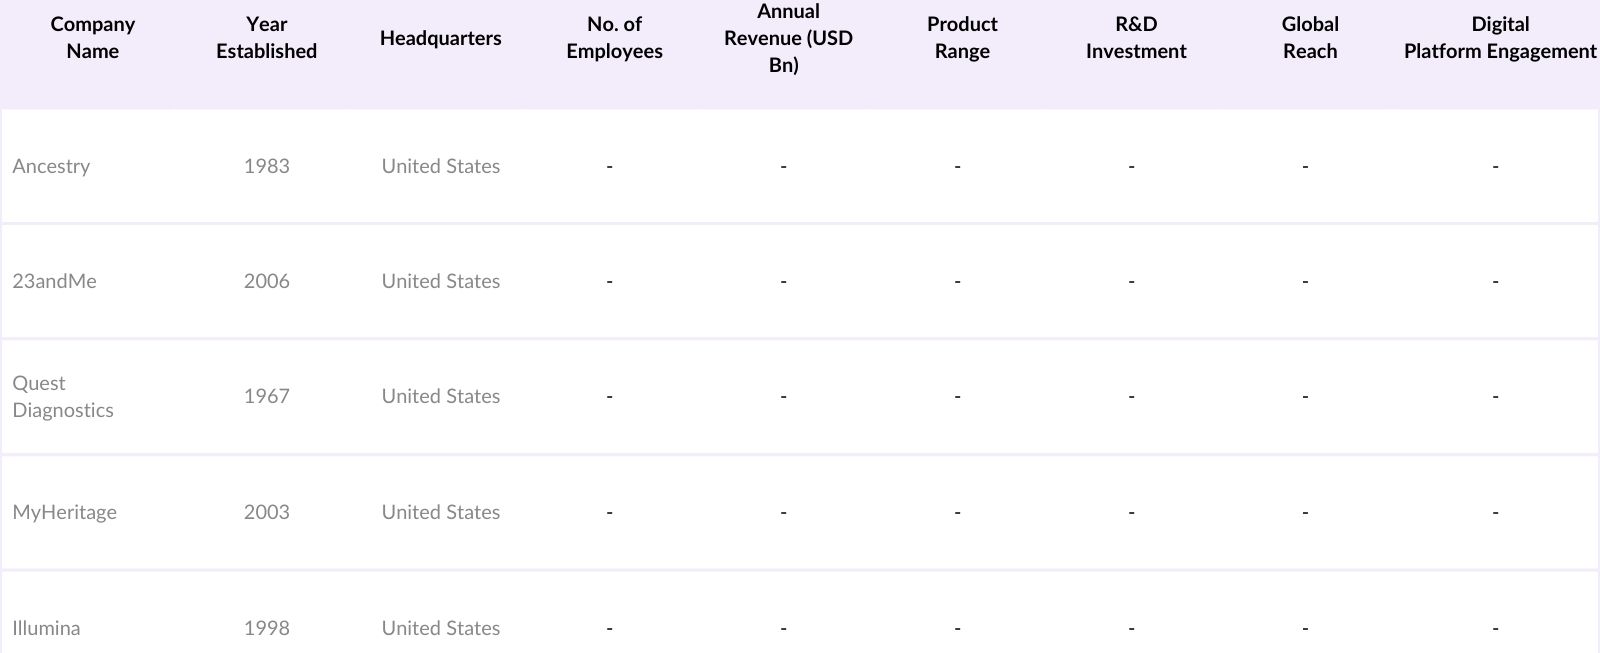Image resolution: width=1600 pixels, height=653 pixels.
Task: Click the Year Established column header
Action: coord(266,38)
